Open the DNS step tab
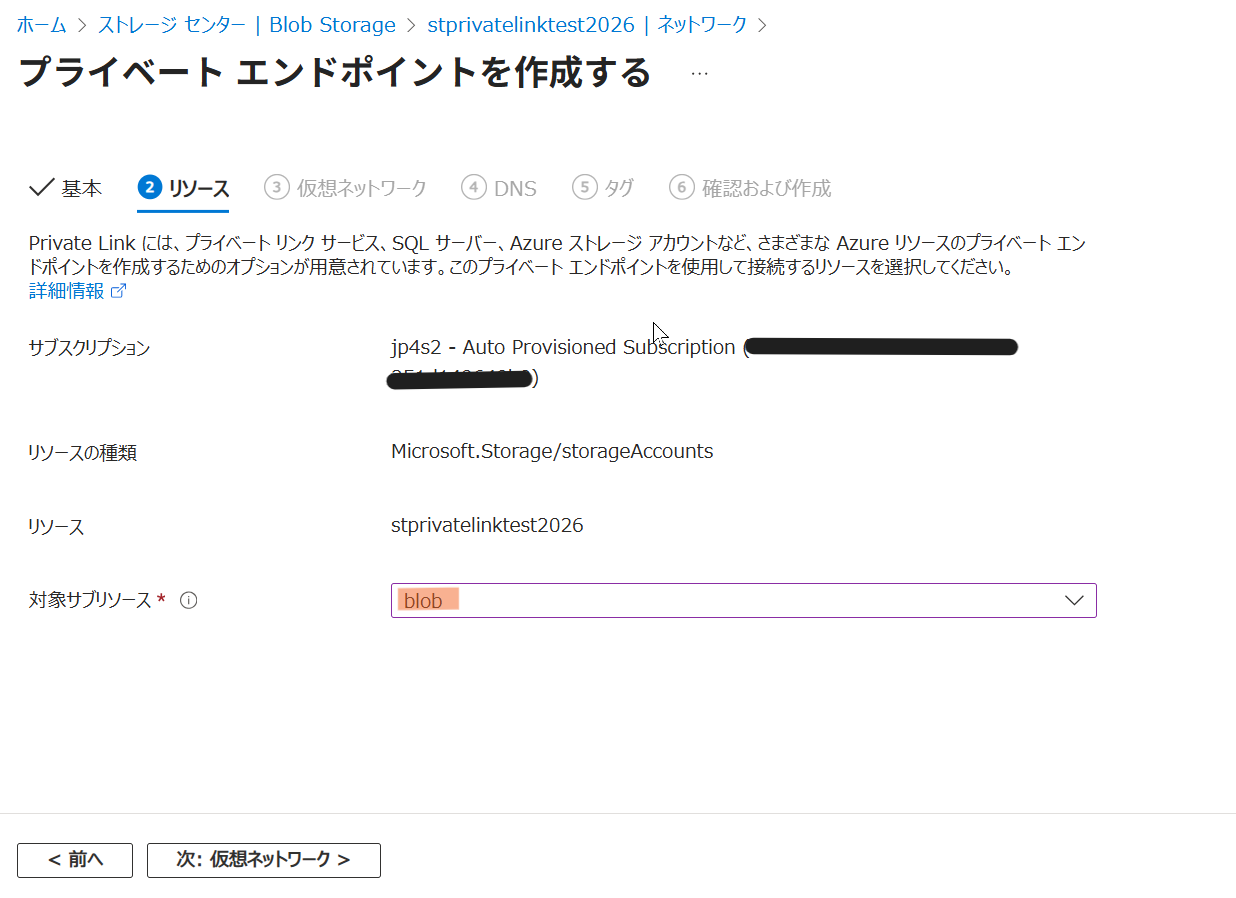This screenshot has height=898, width=1236. (x=499, y=188)
